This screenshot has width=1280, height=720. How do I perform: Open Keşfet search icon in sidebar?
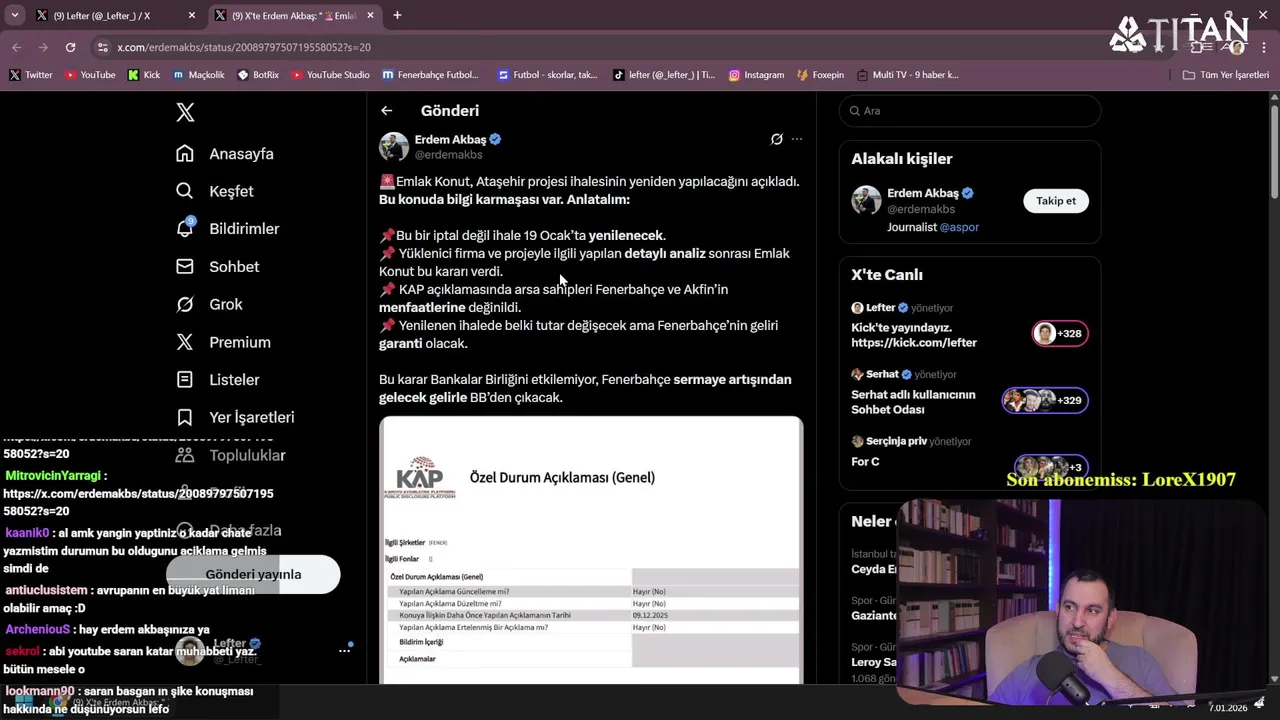(185, 191)
